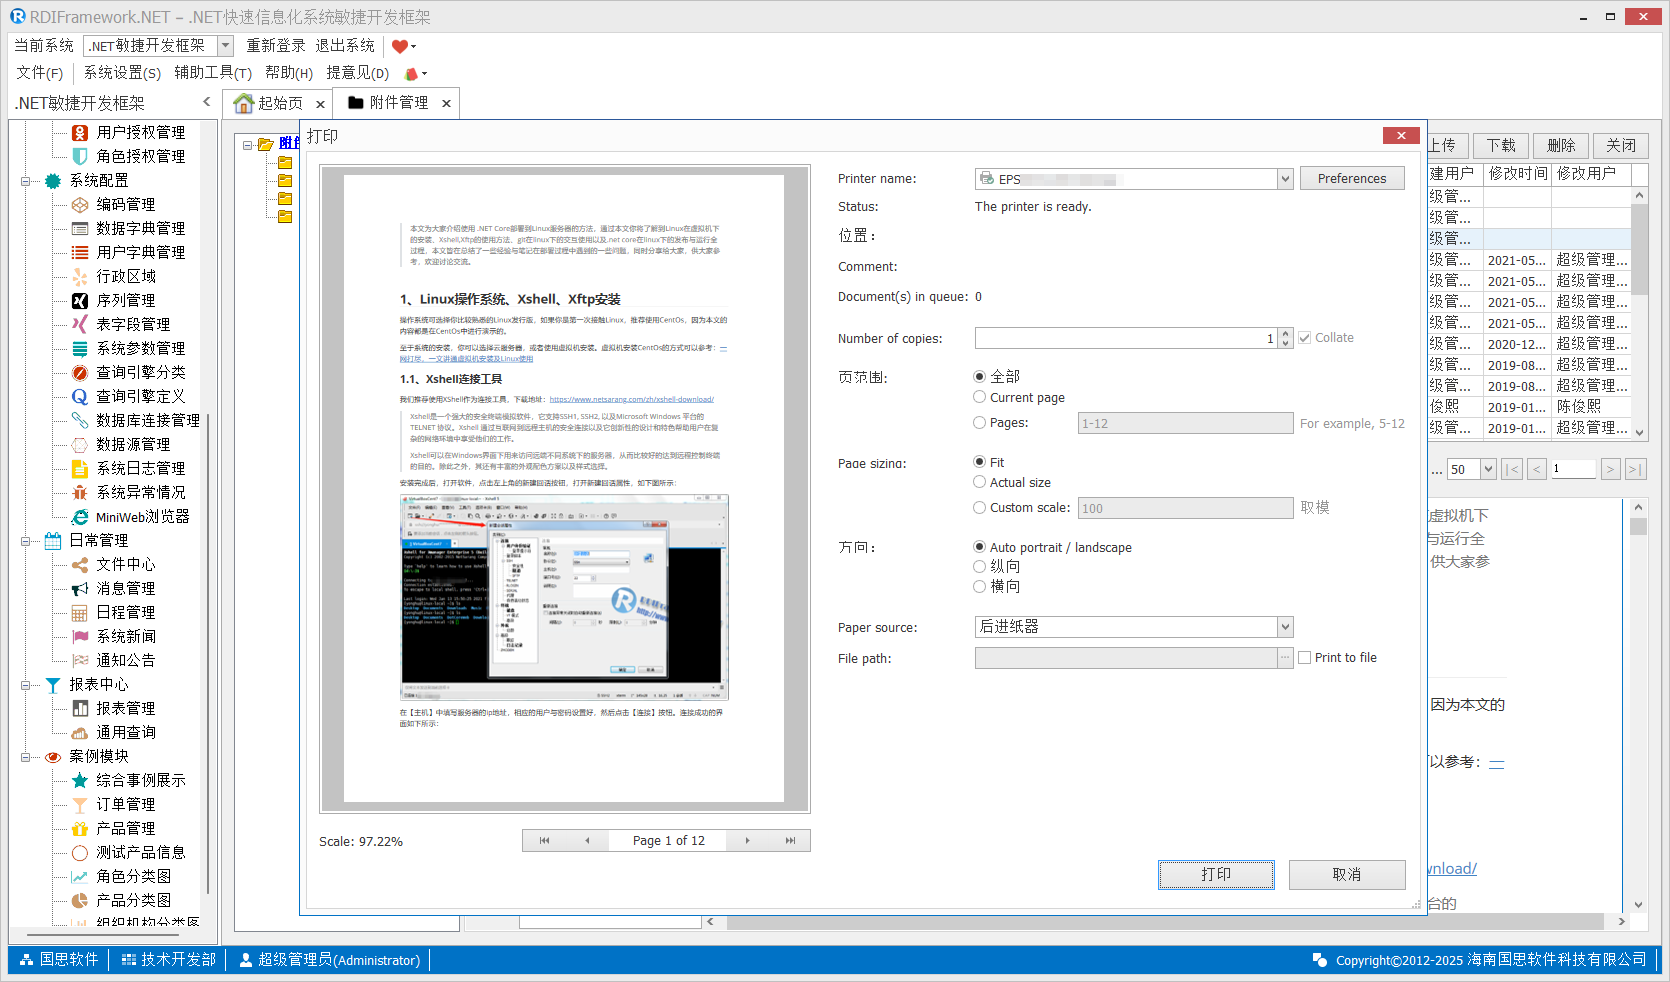This screenshot has width=1670, height=982.
Task: Click the Preferences button
Action: click(x=1351, y=179)
